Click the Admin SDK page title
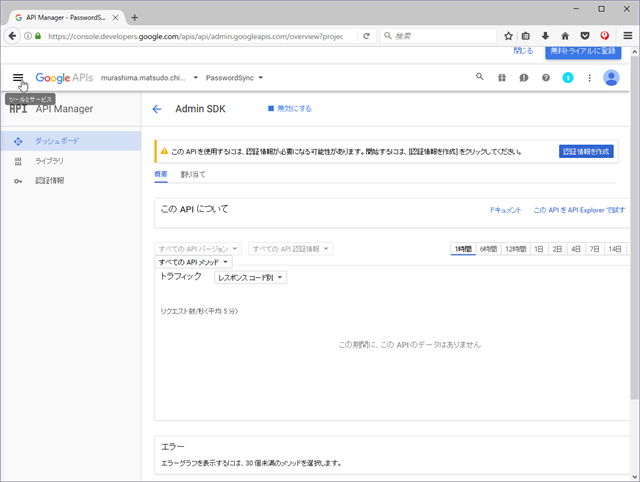 click(x=200, y=109)
